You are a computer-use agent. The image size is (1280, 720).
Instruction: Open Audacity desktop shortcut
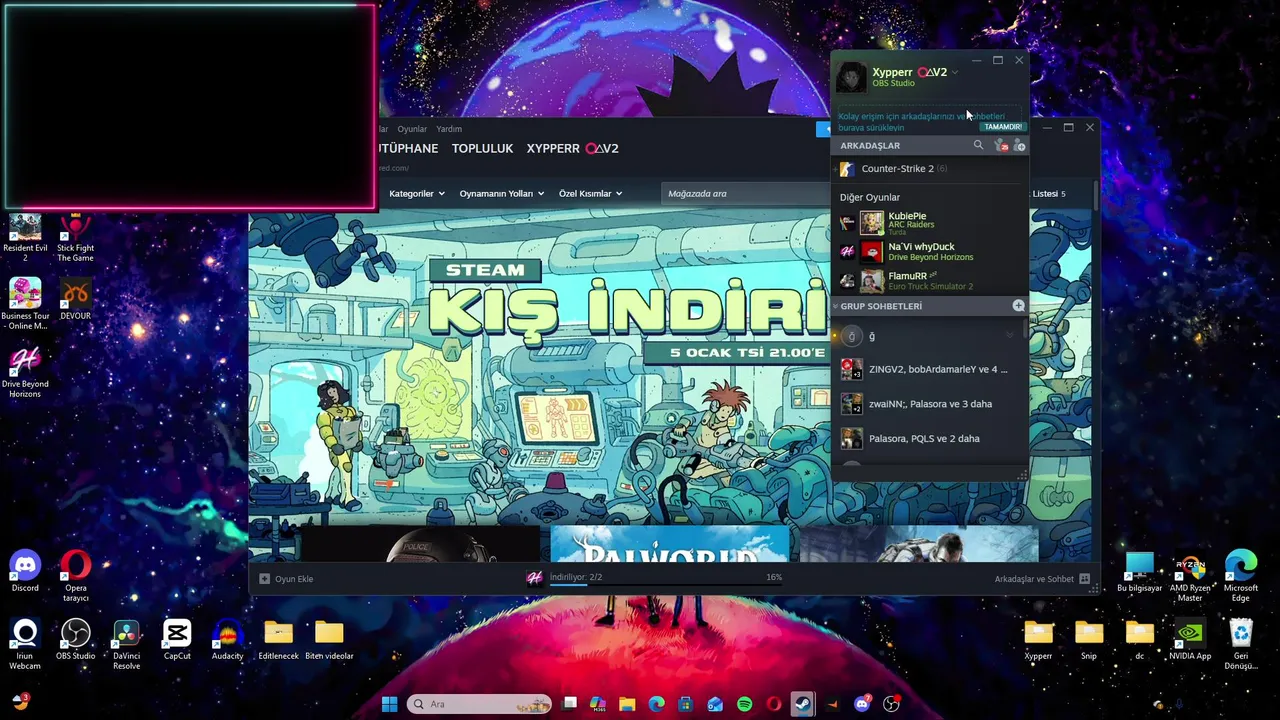click(228, 639)
